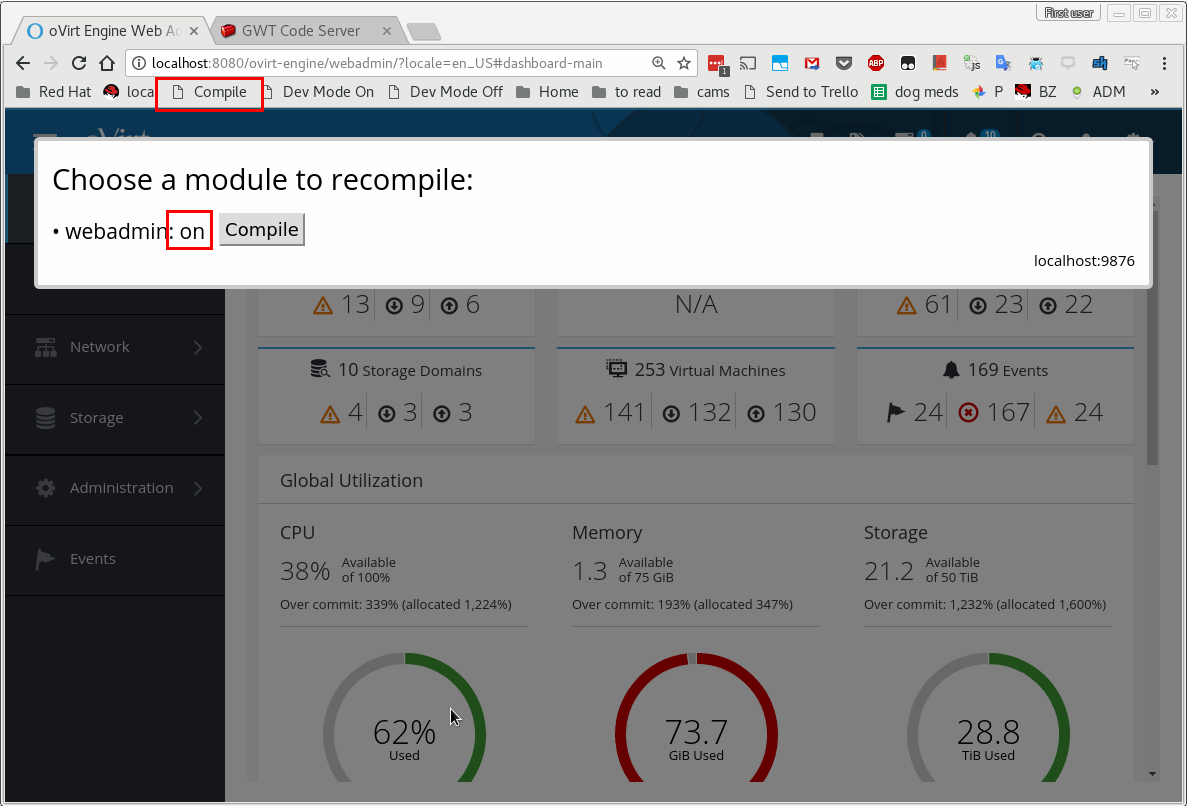Click the browser Home button

click(x=106, y=63)
